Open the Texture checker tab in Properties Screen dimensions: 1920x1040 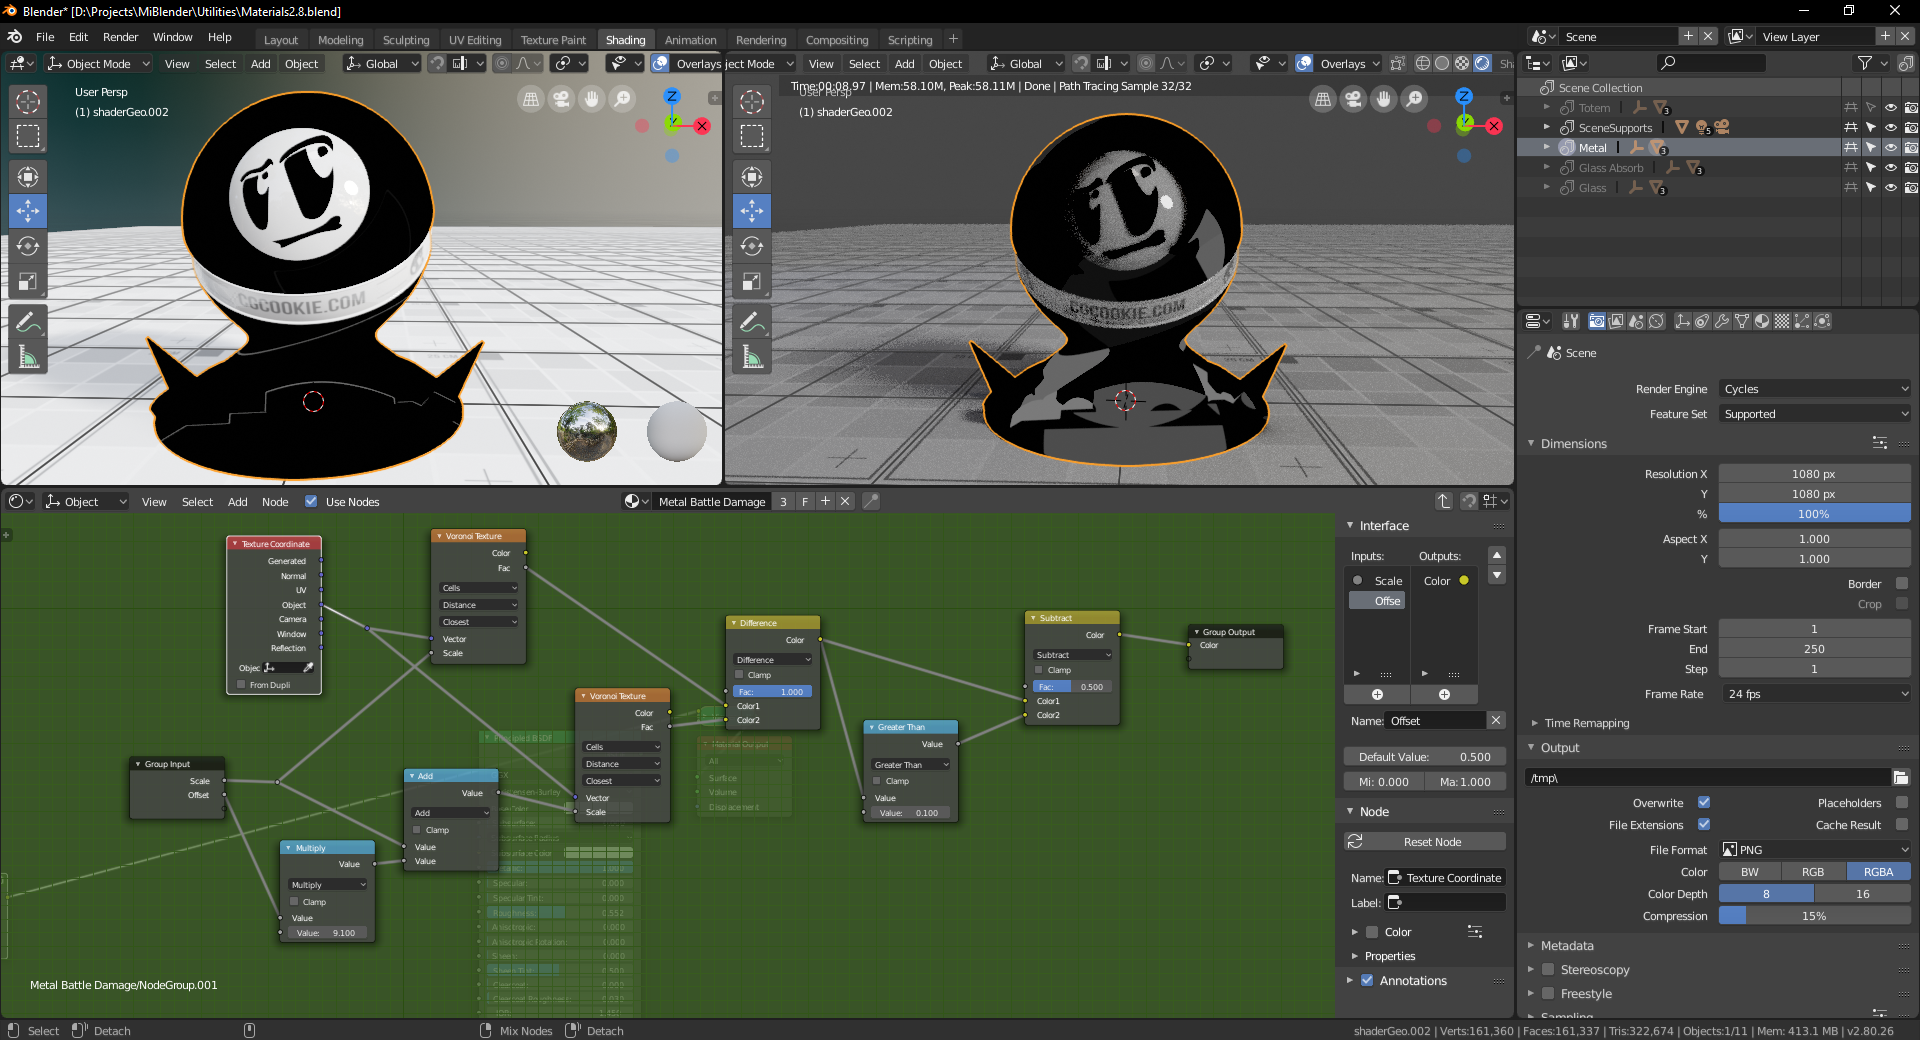click(1782, 321)
